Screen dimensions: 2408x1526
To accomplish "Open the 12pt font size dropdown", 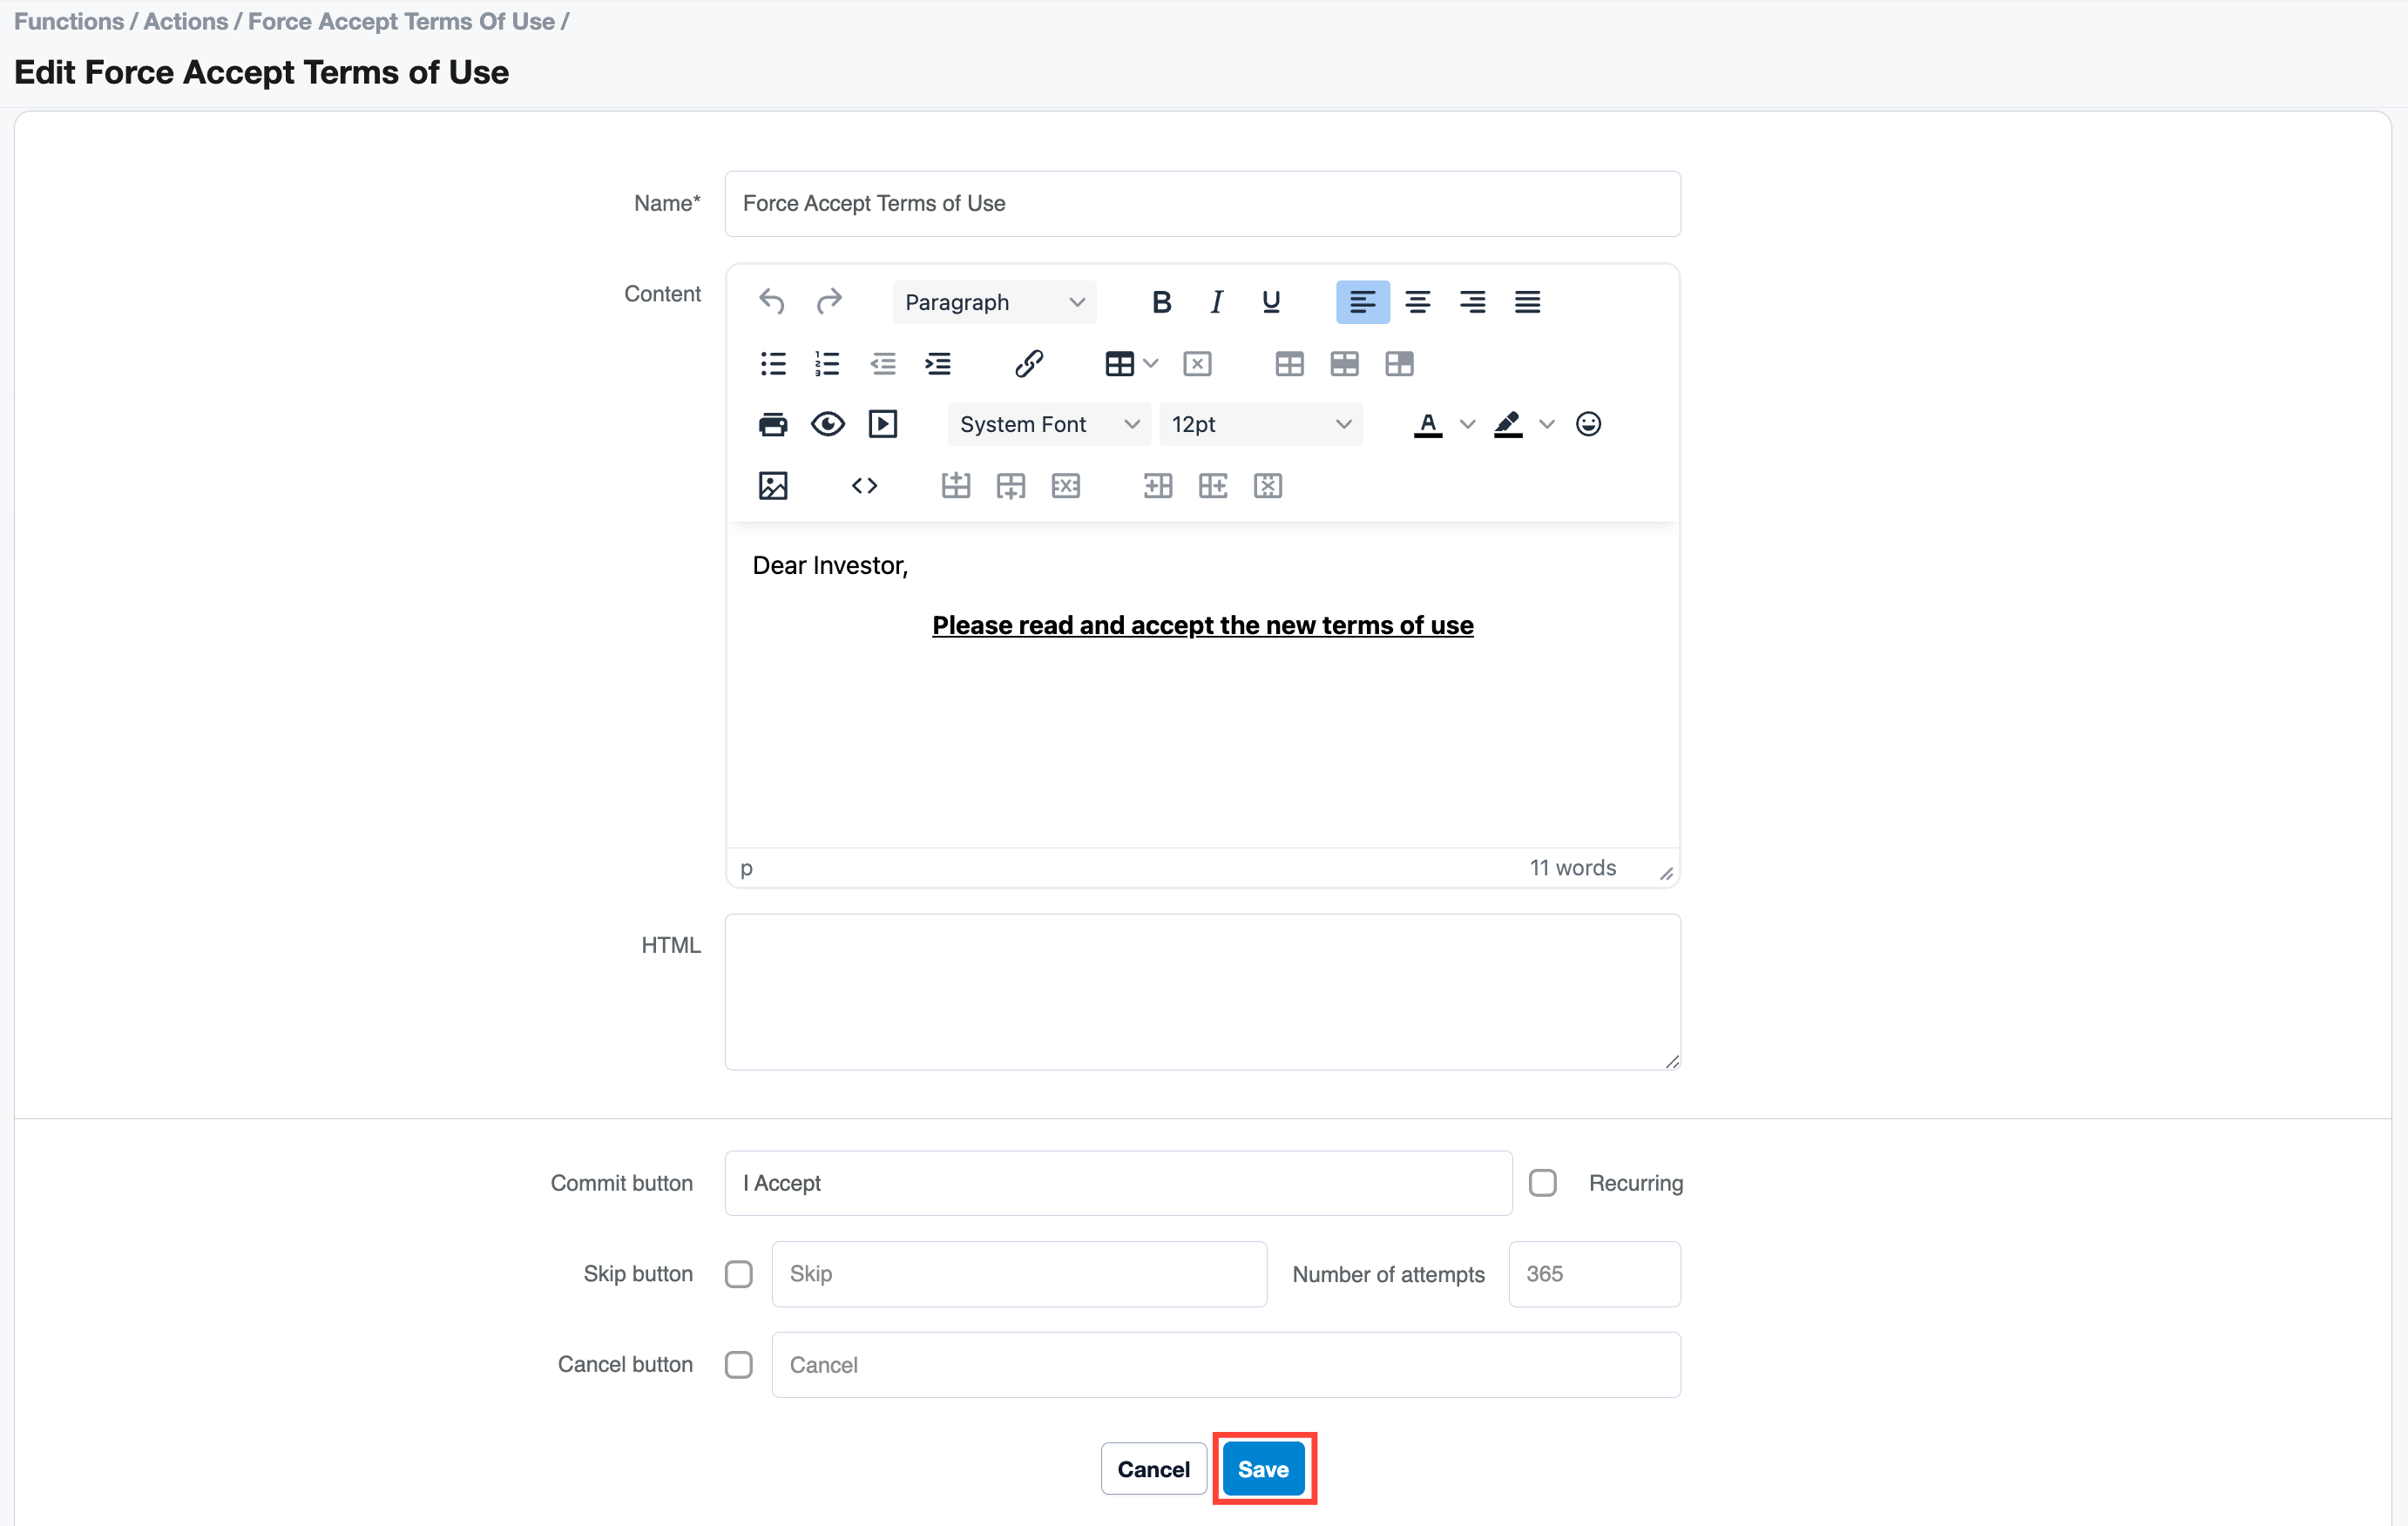I will pyautogui.click(x=1260, y=424).
